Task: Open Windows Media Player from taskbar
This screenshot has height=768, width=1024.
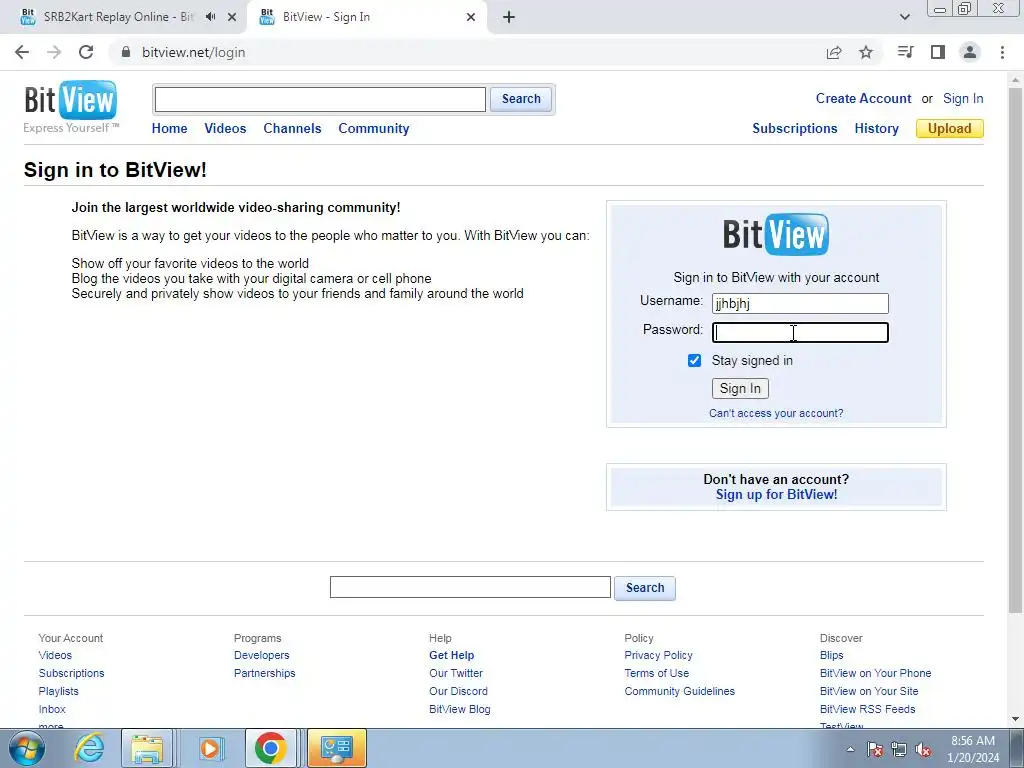Action: pos(210,748)
